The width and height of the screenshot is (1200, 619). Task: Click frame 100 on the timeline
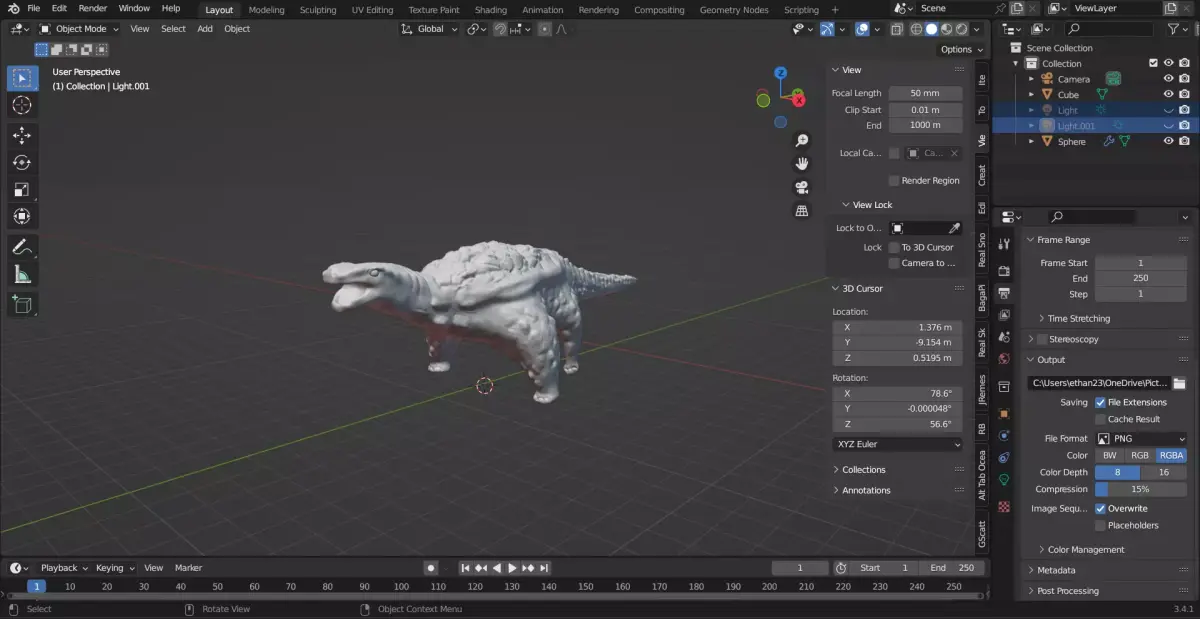(401, 587)
